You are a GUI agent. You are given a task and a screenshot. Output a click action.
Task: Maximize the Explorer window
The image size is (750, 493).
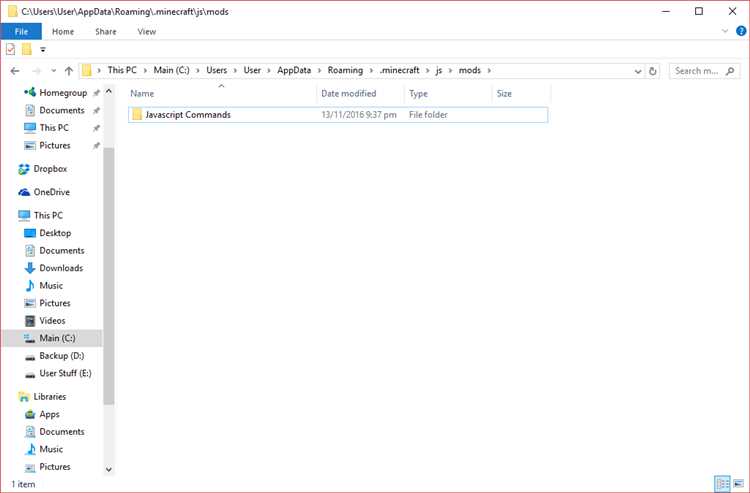coord(699,11)
